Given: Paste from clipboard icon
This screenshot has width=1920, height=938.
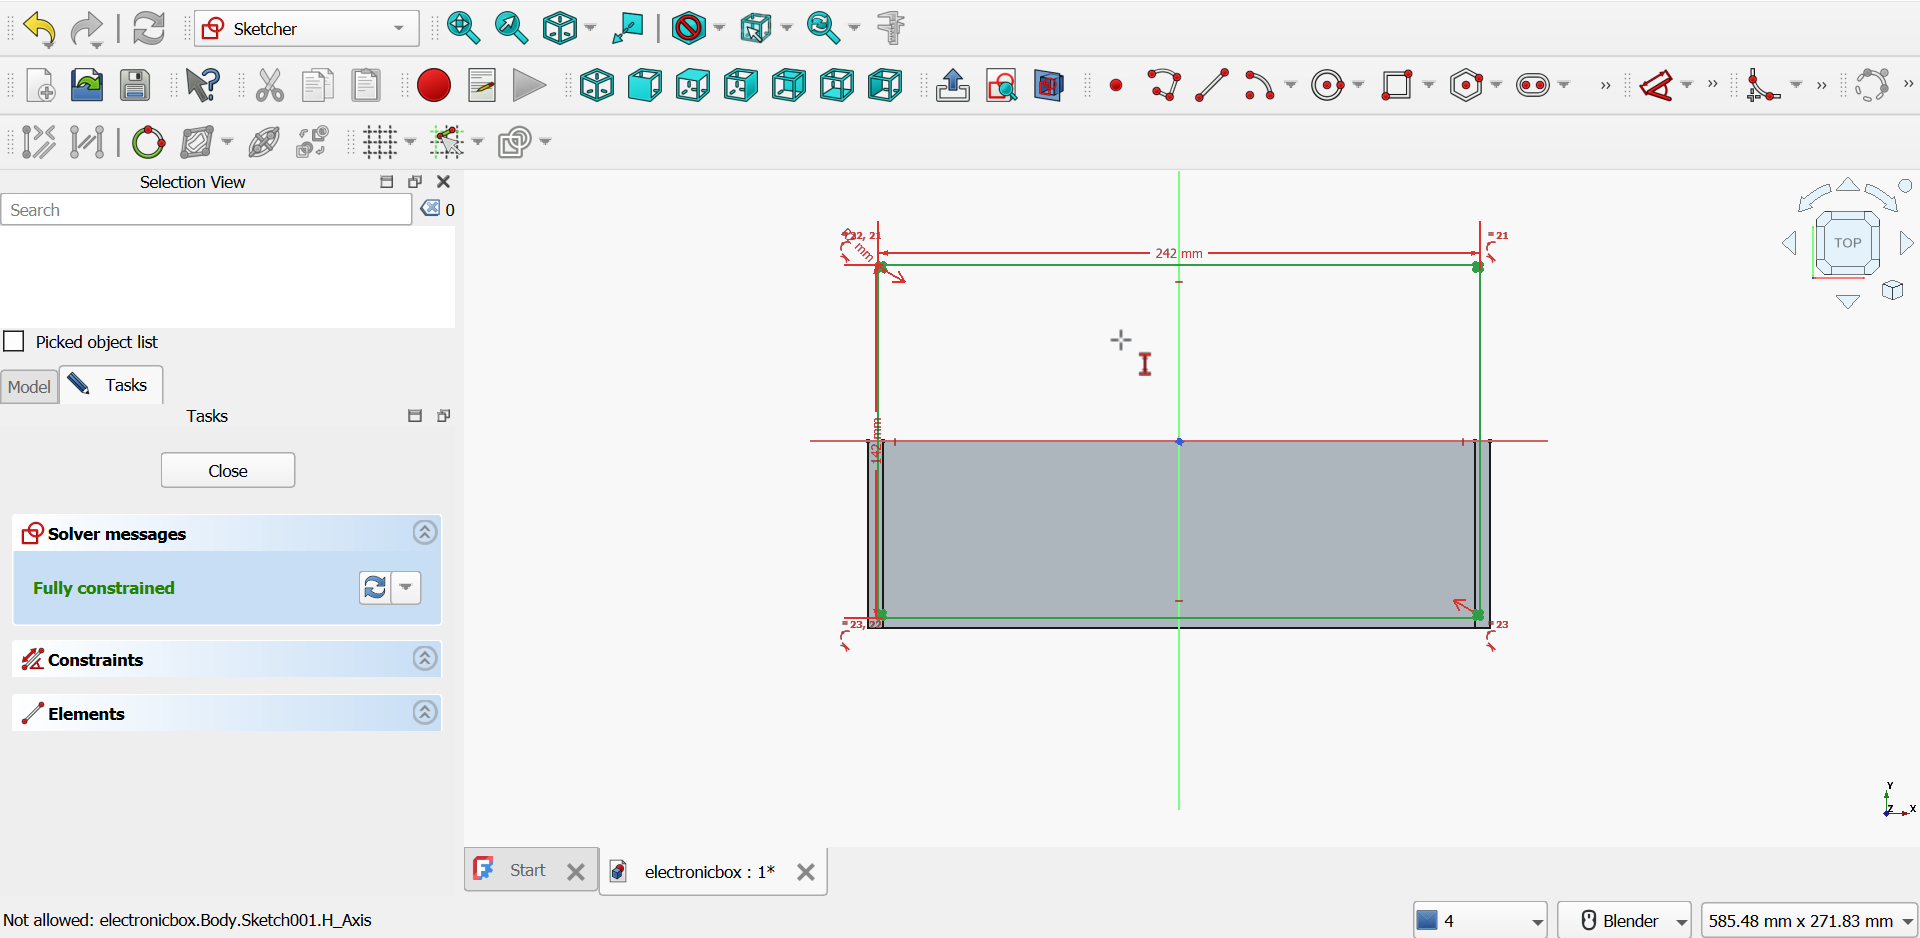Looking at the screenshot, I should point(365,86).
